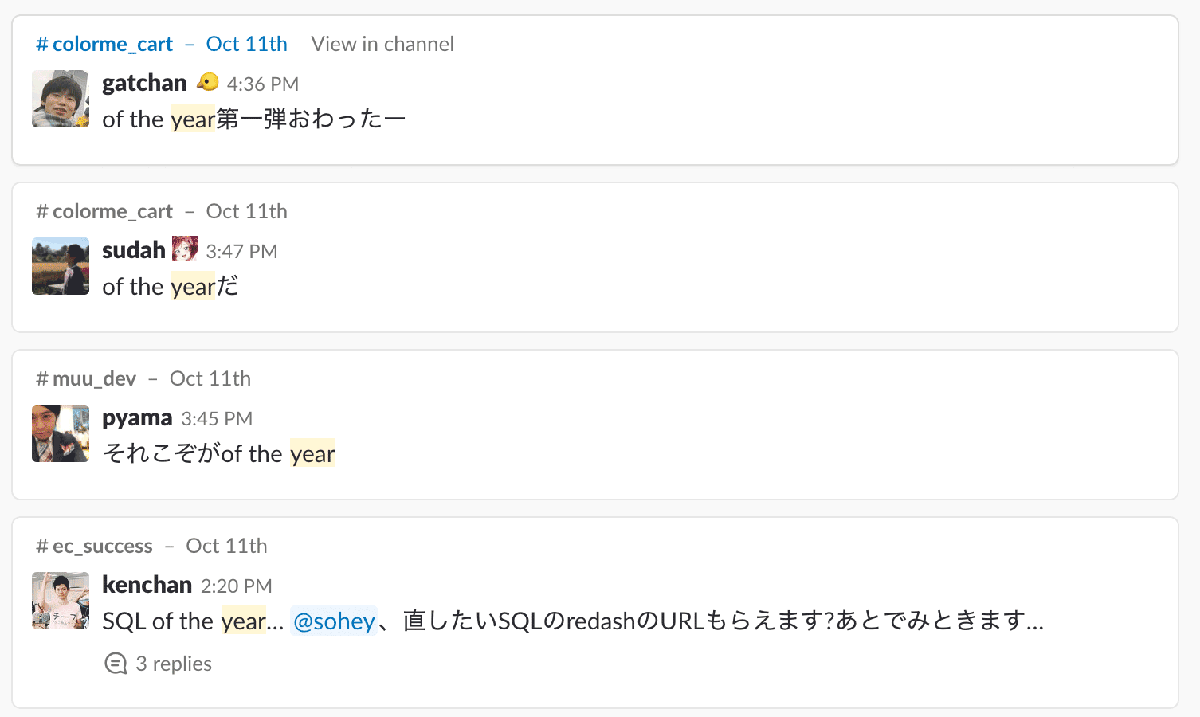The width and height of the screenshot is (1200, 717).
Task: Open pyama's profile avatar
Action: (x=61, y=433)
